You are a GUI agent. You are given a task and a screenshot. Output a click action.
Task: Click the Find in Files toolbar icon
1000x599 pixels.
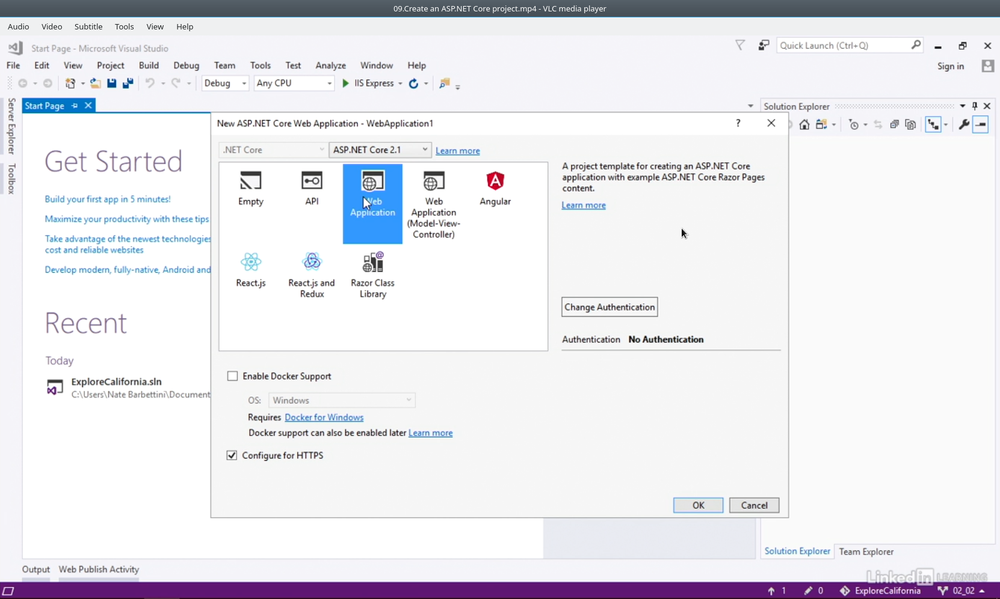click(445, 84)
